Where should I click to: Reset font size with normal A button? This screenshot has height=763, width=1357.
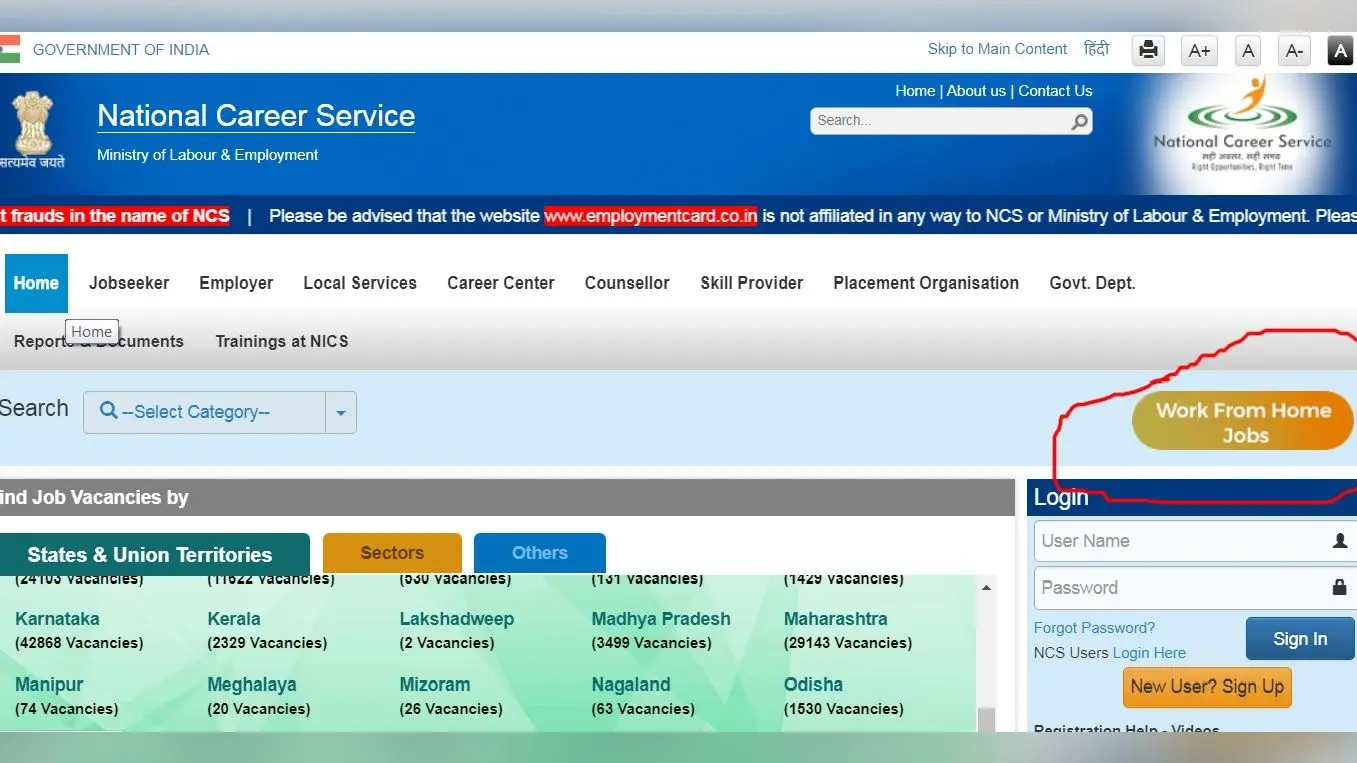pos(1247,50)
